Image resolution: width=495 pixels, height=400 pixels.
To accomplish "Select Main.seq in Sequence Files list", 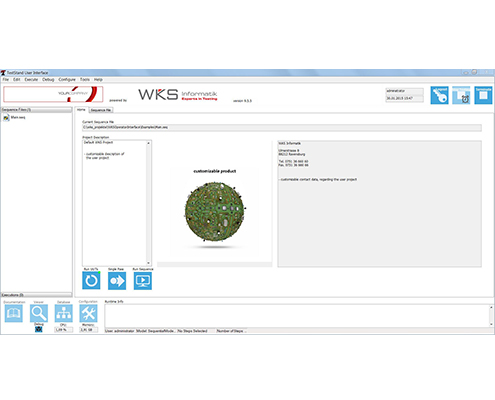I will tap(18, 118).
